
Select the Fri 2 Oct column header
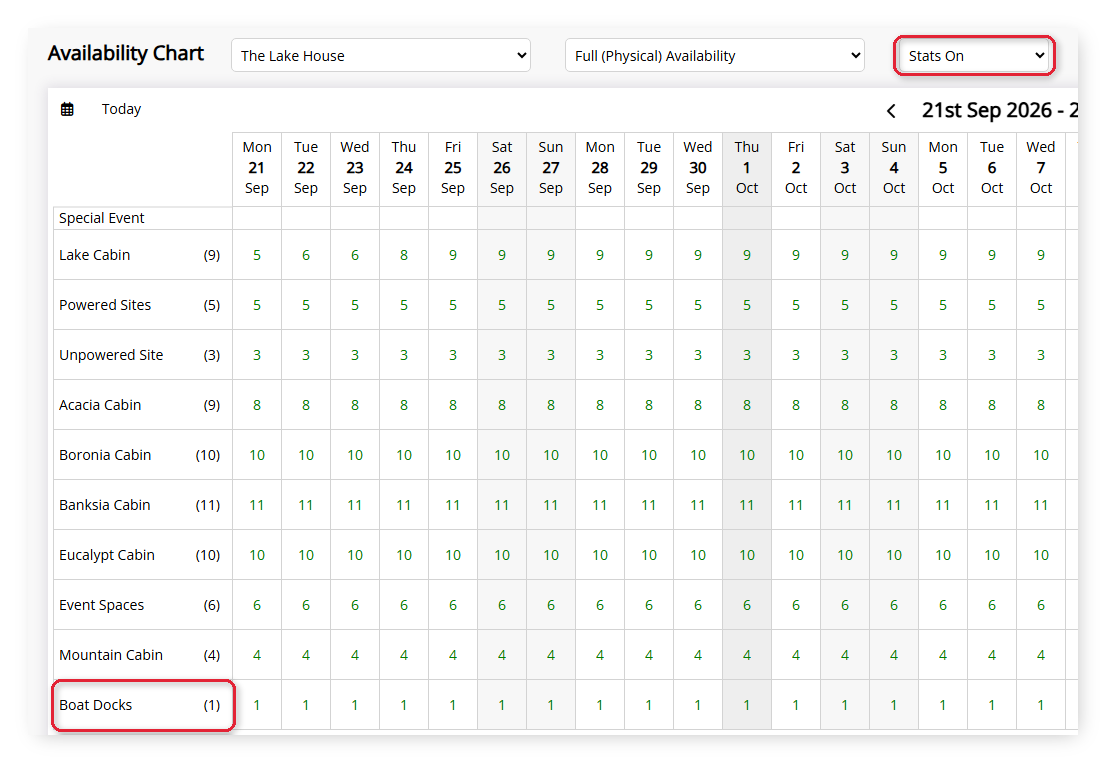tap(796, 168)
